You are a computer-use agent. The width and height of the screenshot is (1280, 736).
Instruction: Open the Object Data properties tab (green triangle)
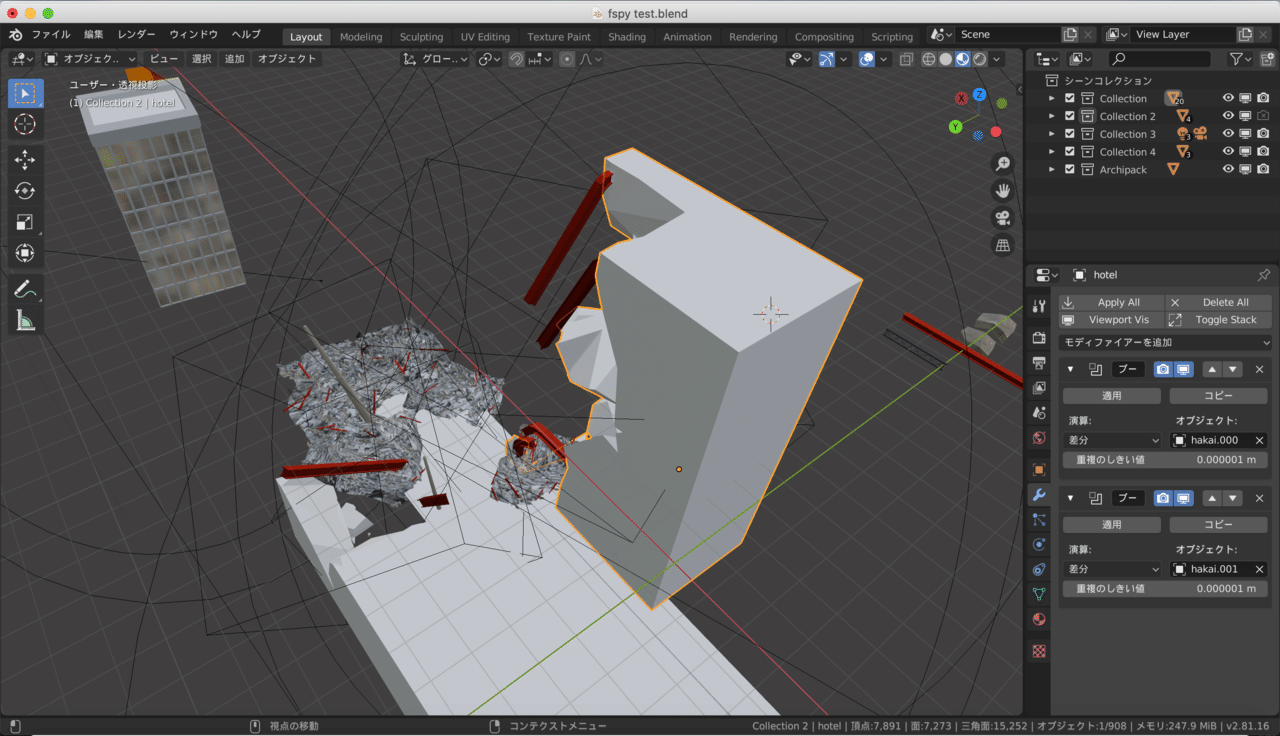pos(1039,595)
